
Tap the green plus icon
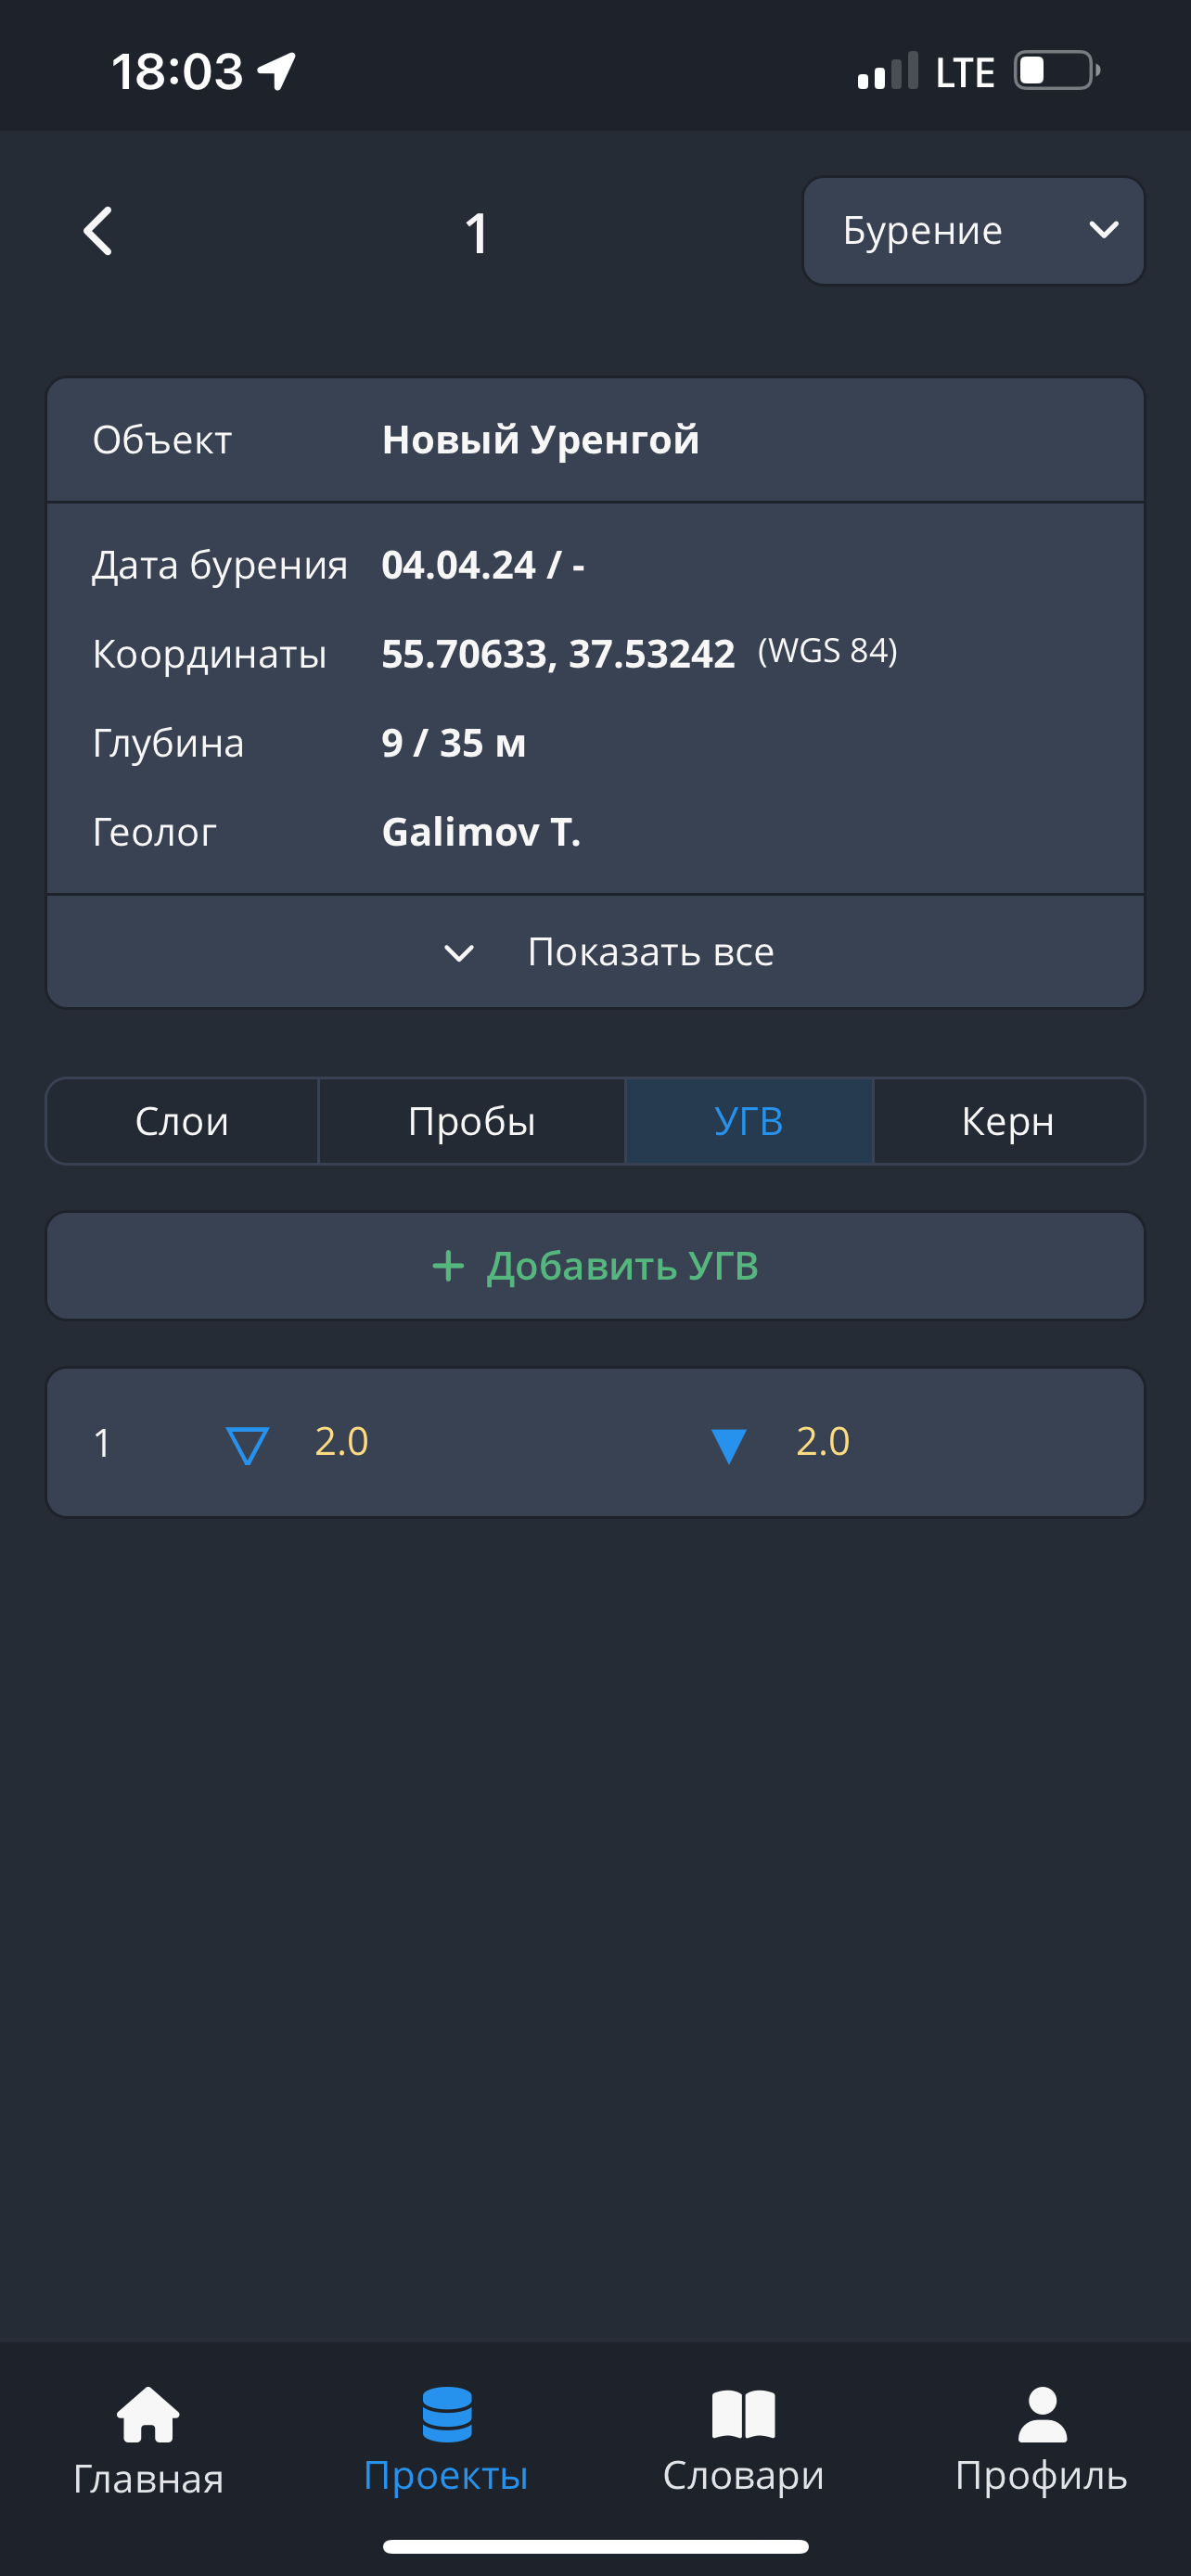pos(448,1266)
